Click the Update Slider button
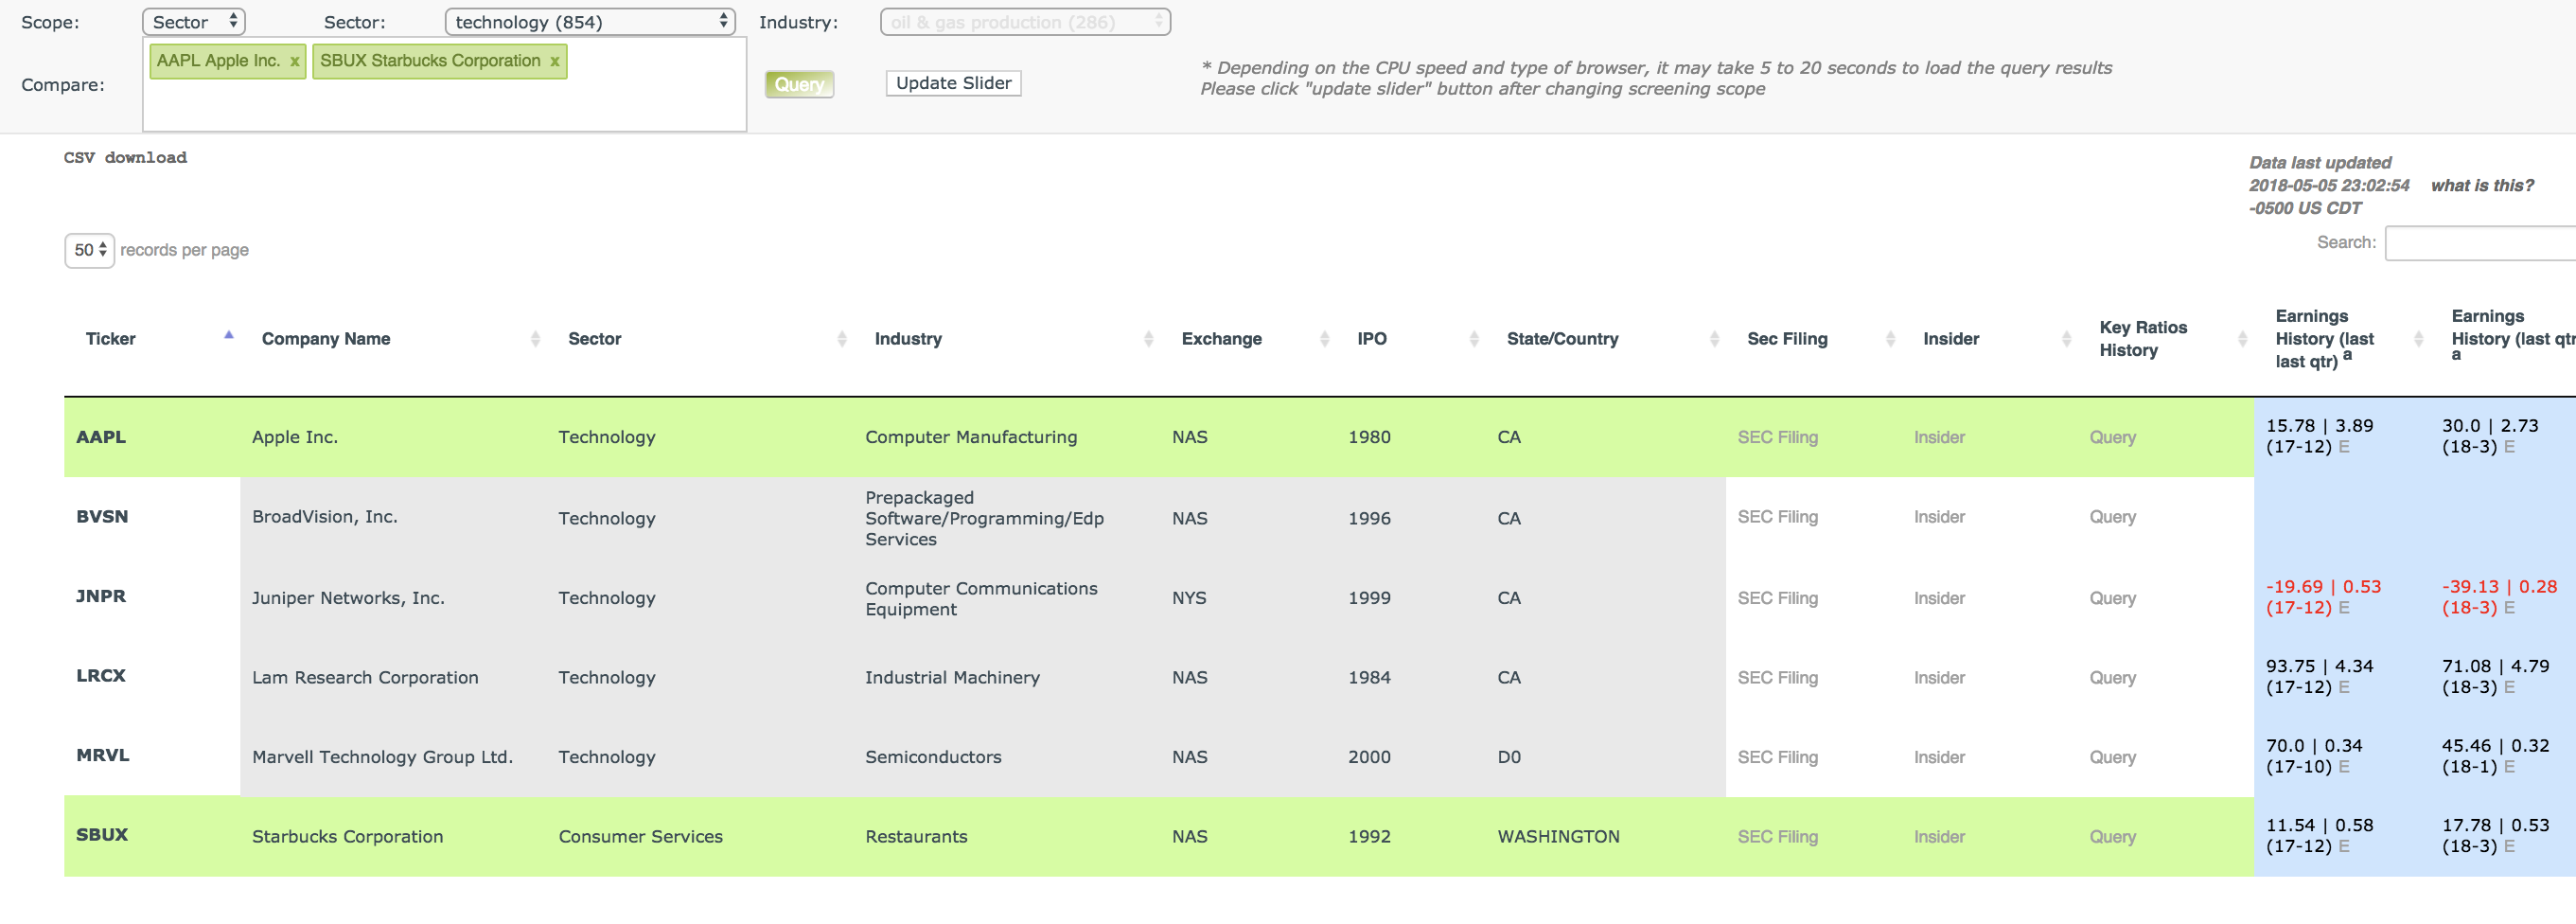The image size is (2576, 924). pos(953,83)
